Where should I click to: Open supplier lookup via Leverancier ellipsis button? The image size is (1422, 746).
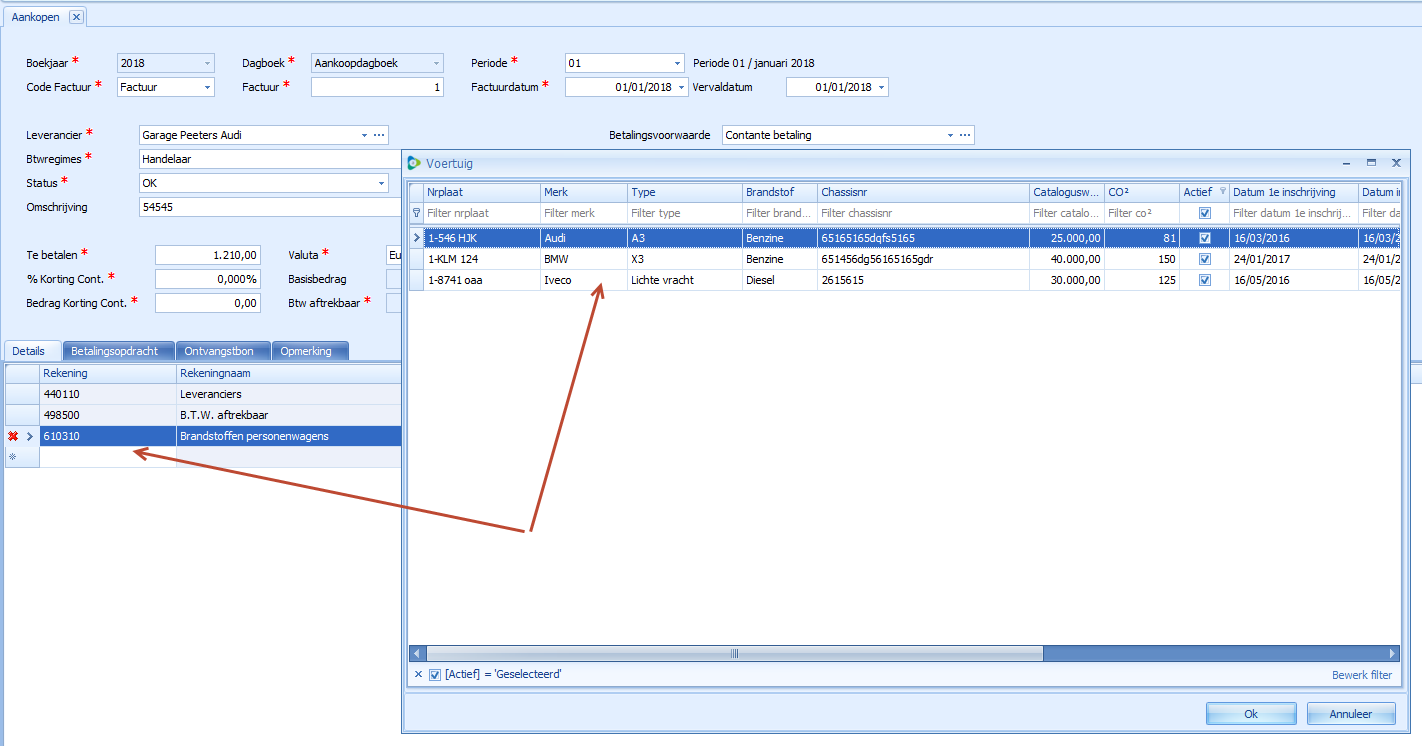click(379, 135)
